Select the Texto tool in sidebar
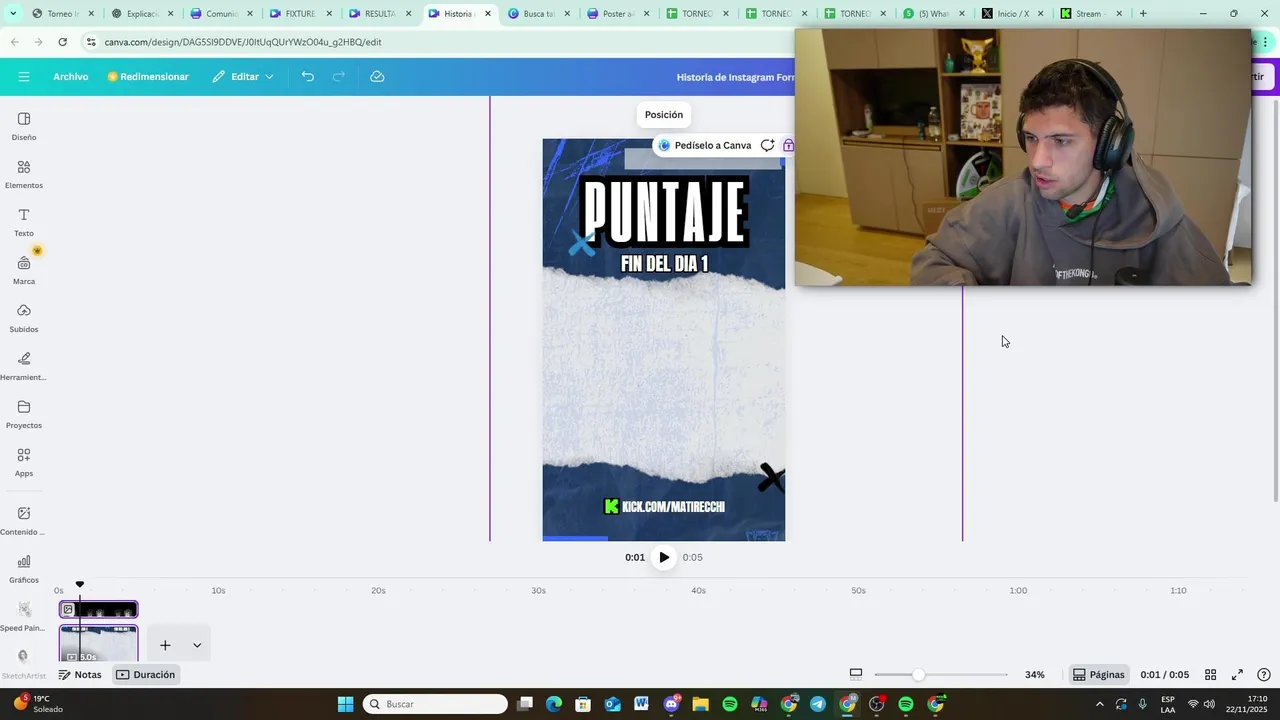Screen dimensions: 1280x720 (24, 222)
